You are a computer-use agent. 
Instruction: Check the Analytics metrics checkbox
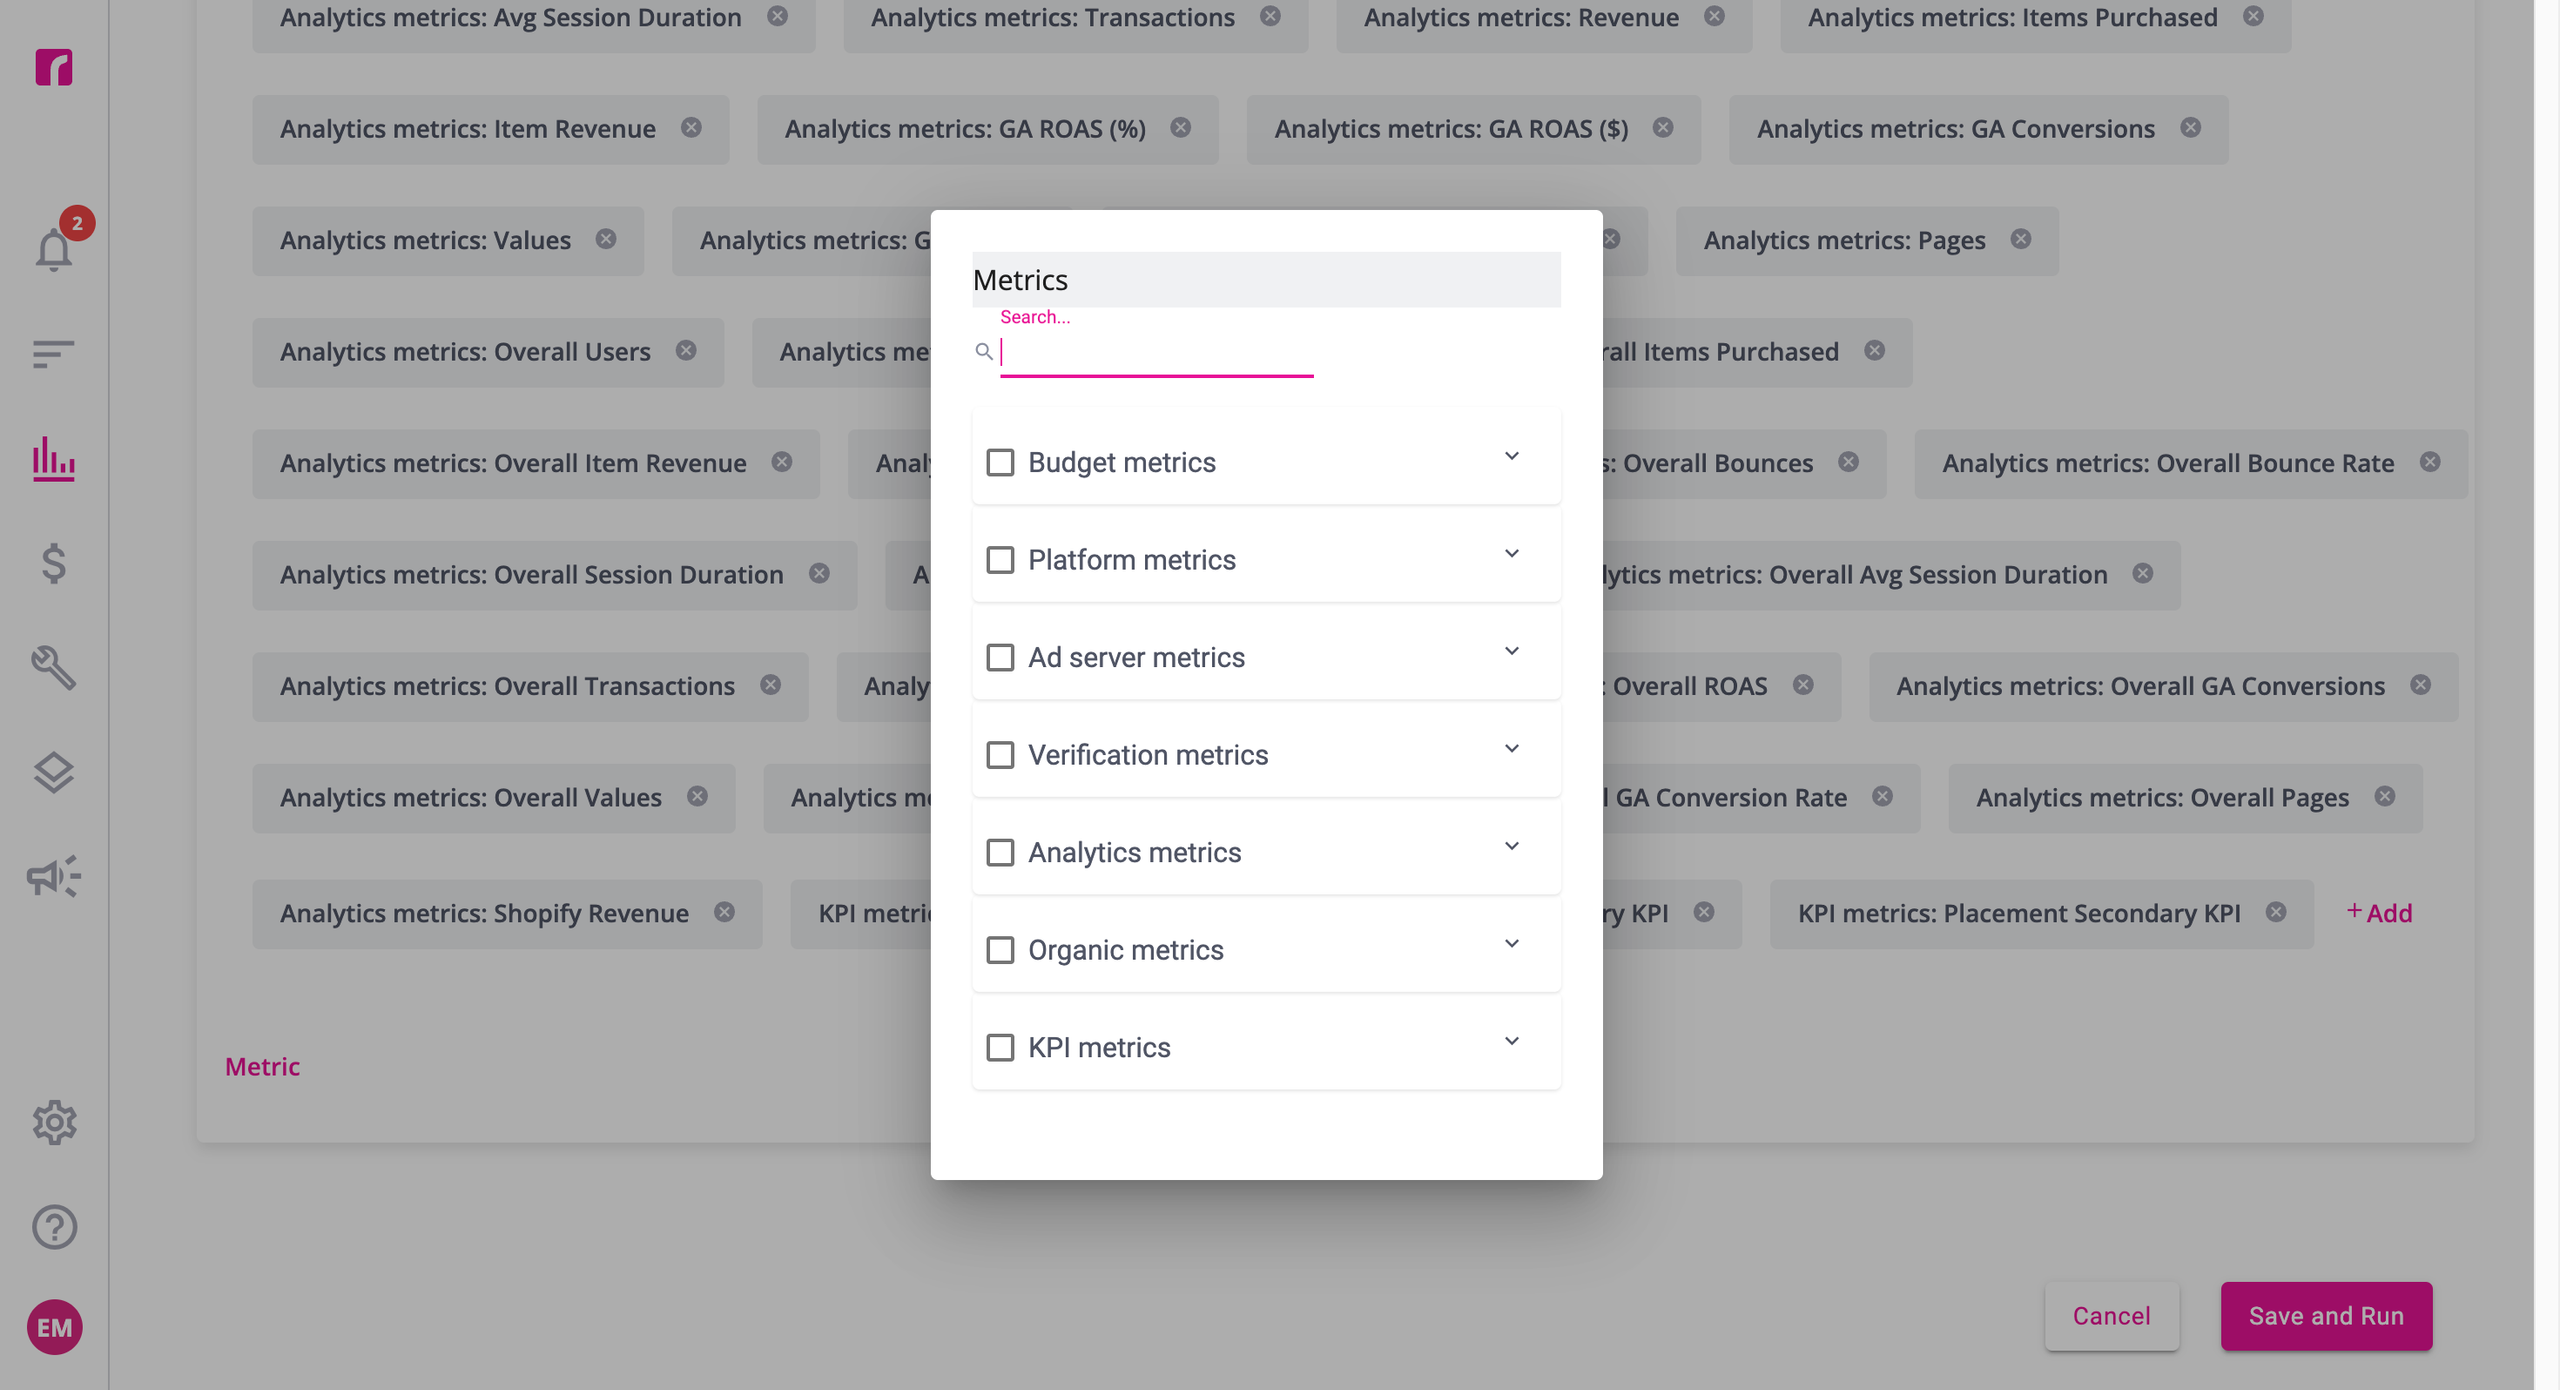[1000, 853]
